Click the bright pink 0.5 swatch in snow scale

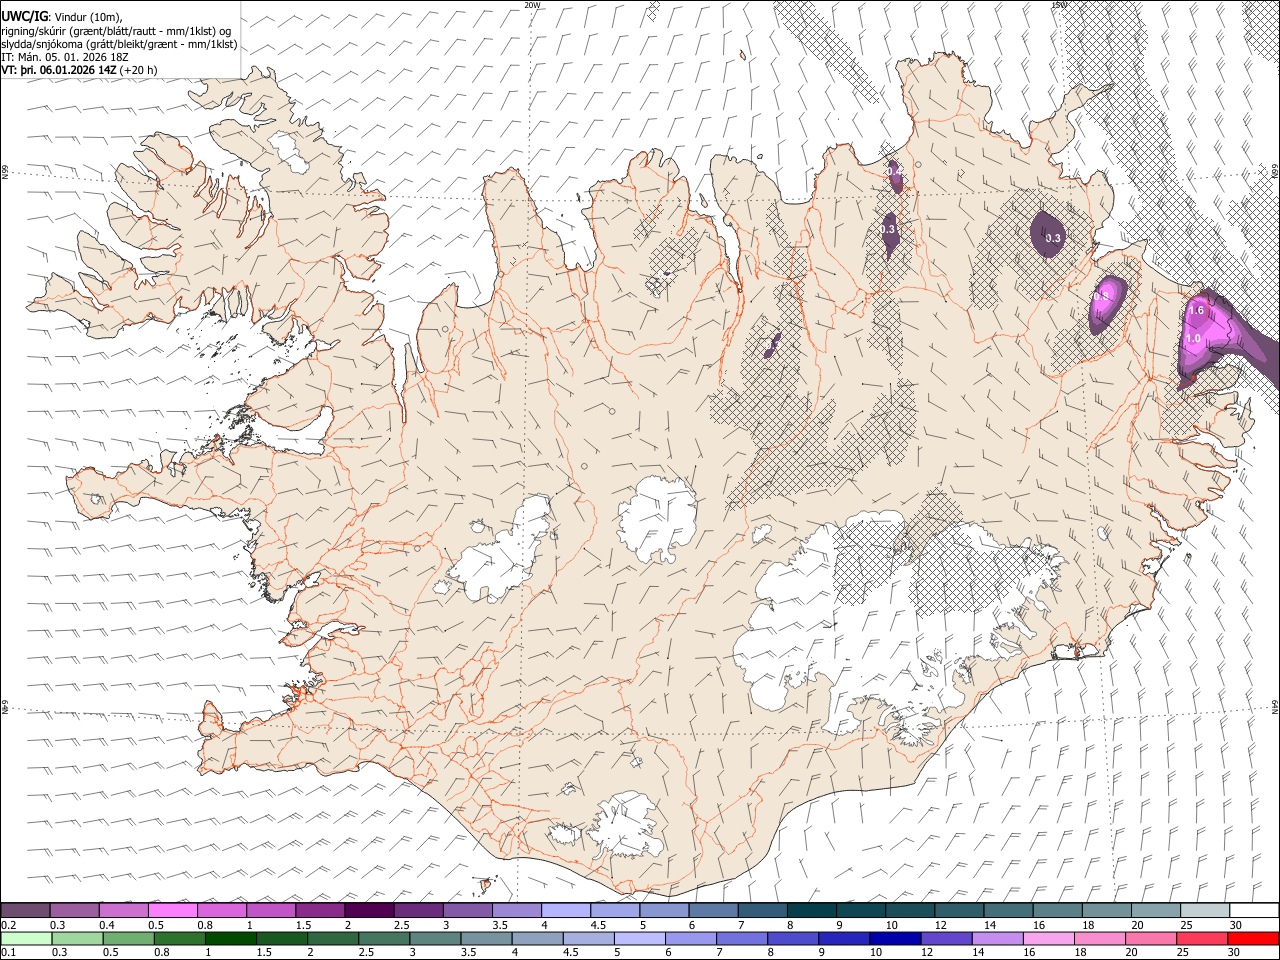tap(172, 910)
